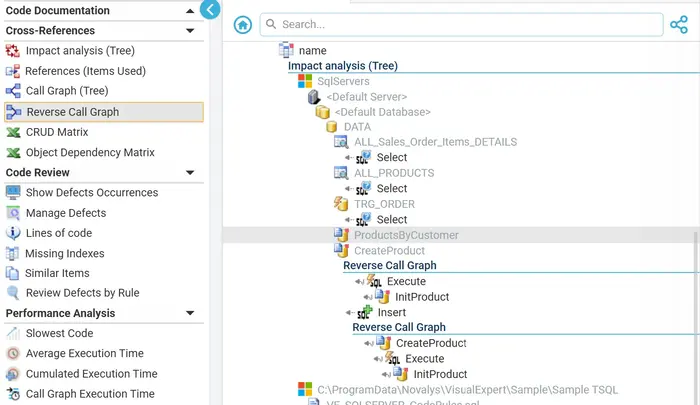
Task: Click the Default Server icon
Action: tap(314, 97)
